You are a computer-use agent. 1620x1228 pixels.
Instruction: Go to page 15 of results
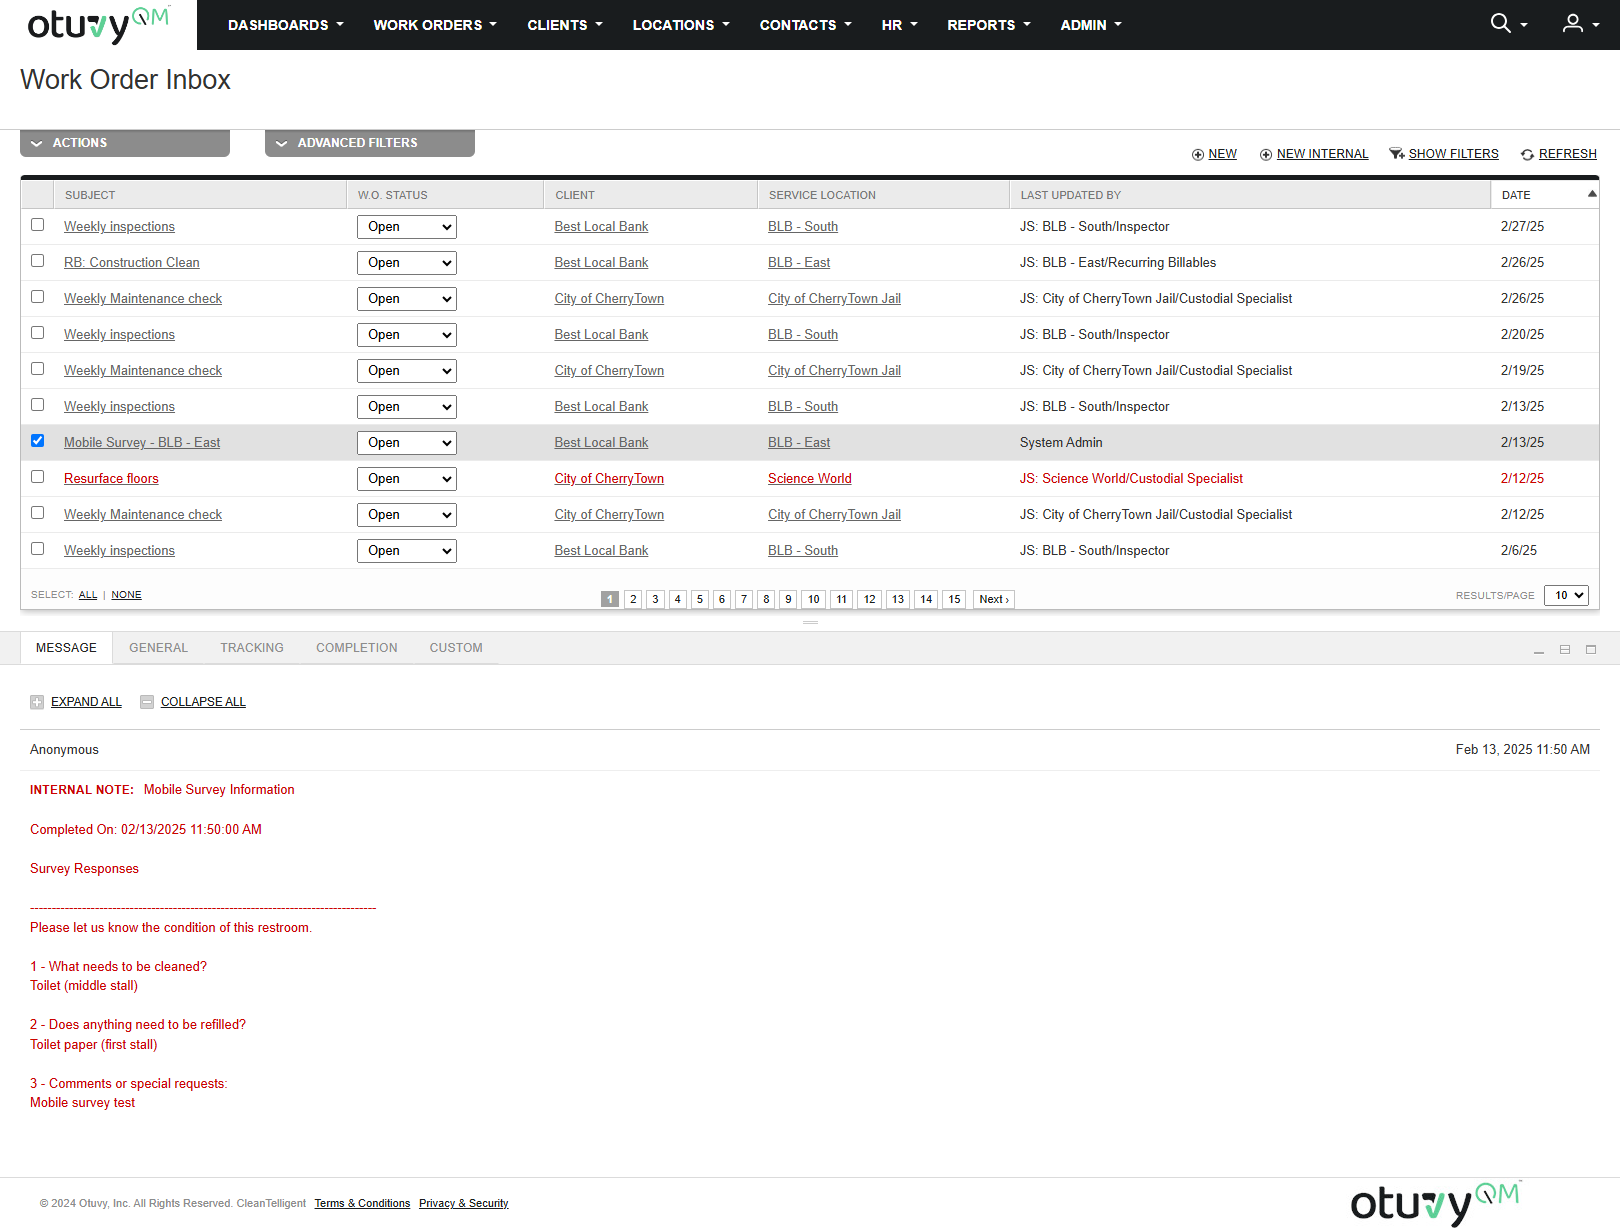coord(954,599)
